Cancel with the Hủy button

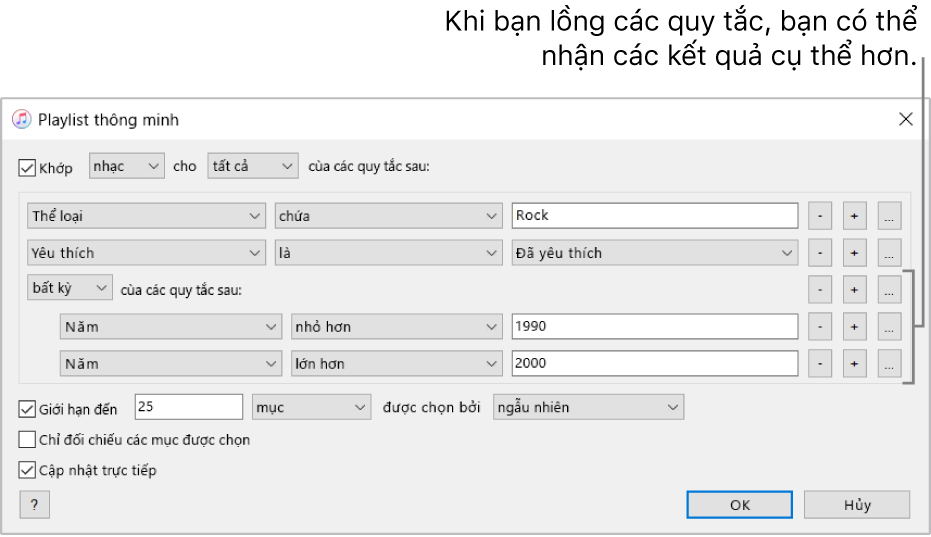(x=857, y=505)
